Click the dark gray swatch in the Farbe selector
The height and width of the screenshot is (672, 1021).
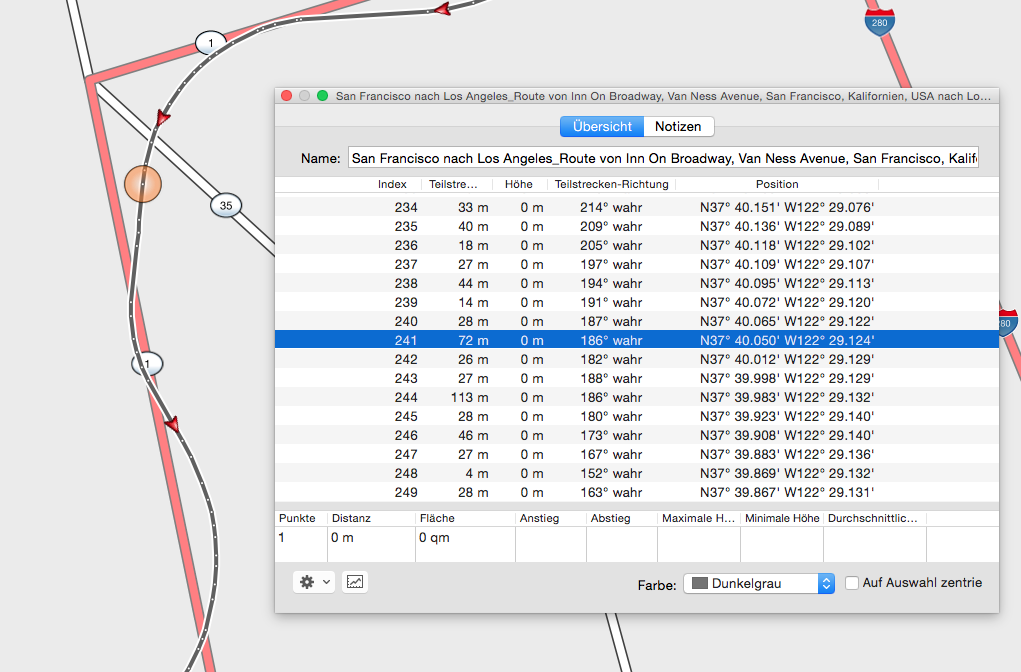click(700, 583)
